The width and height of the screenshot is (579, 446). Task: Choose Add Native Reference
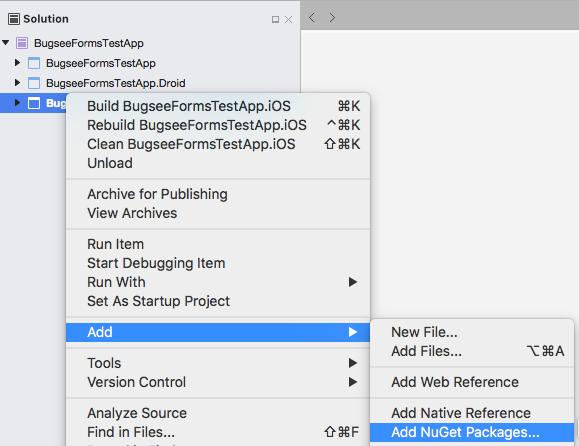[x=472, y=413]
